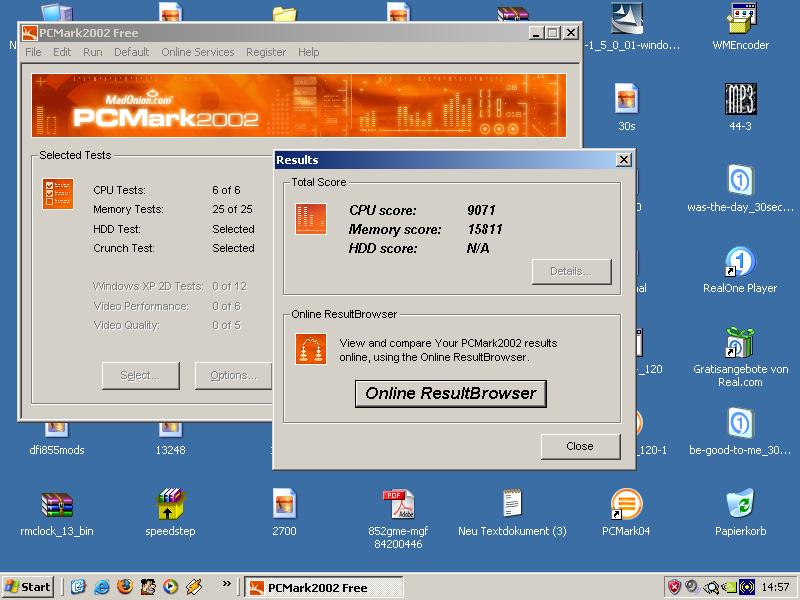Click the CPU Tests 6 of 6 value

pyautogui.click(x=226, y=190)
